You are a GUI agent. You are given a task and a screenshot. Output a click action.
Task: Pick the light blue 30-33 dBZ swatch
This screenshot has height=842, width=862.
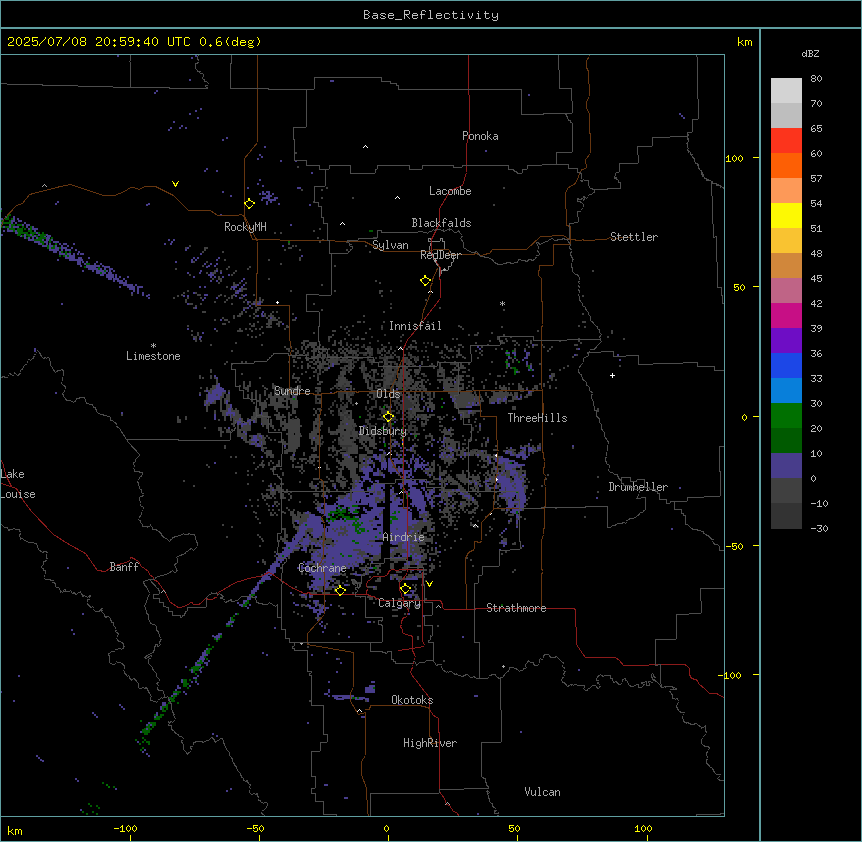point(786,391)
